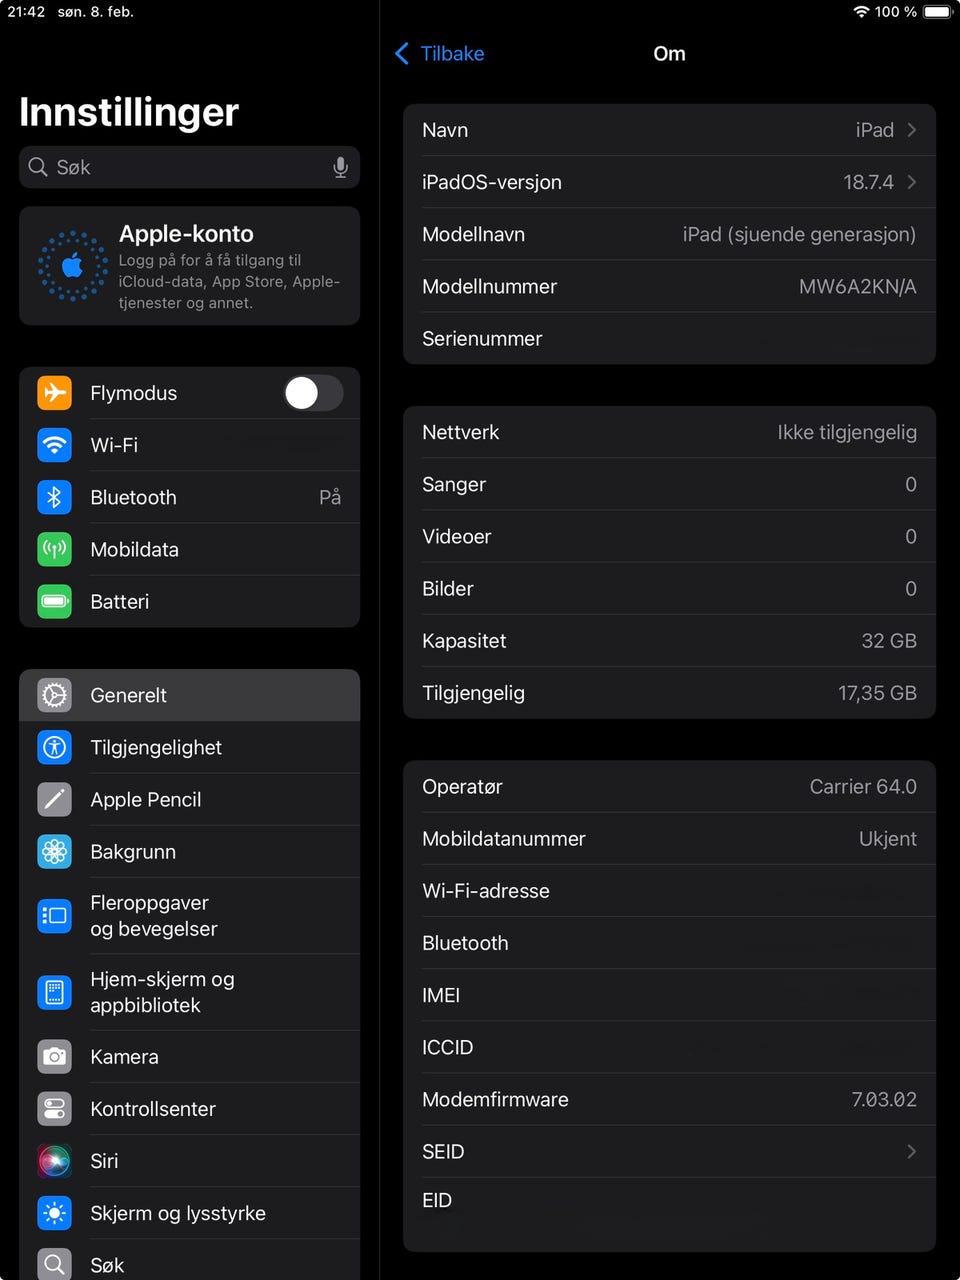
Task: Toggle the Flymodus switch
Action: tap(314, 393)
